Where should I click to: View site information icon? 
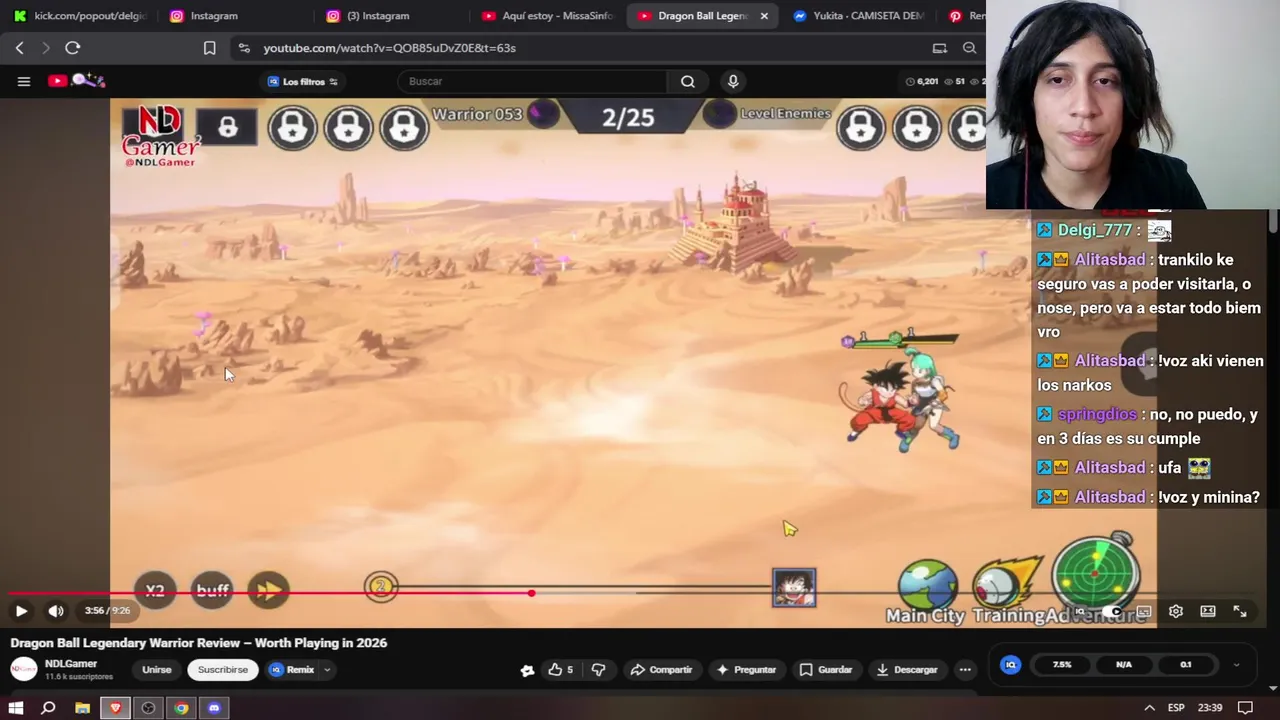(244, 48)
